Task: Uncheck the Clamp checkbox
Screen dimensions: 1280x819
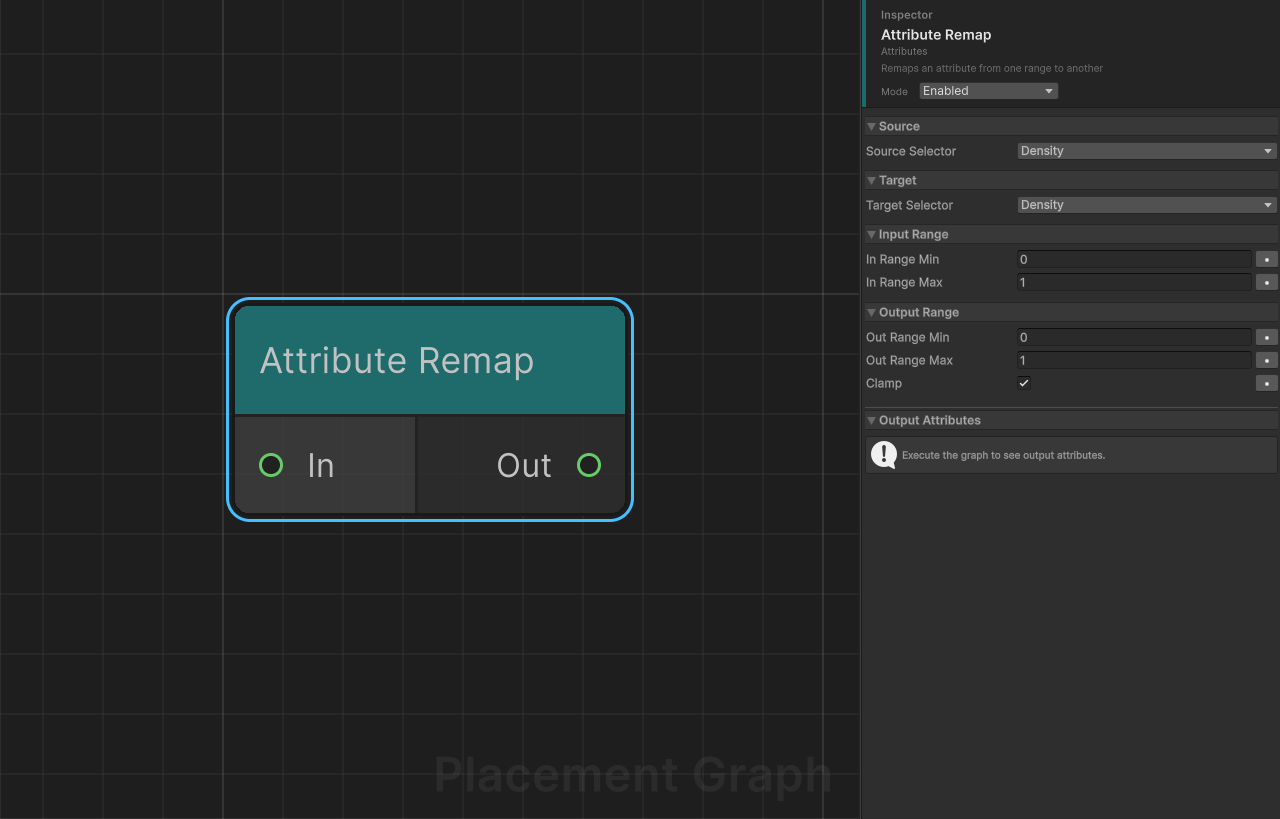Action: coord(1024,383)
